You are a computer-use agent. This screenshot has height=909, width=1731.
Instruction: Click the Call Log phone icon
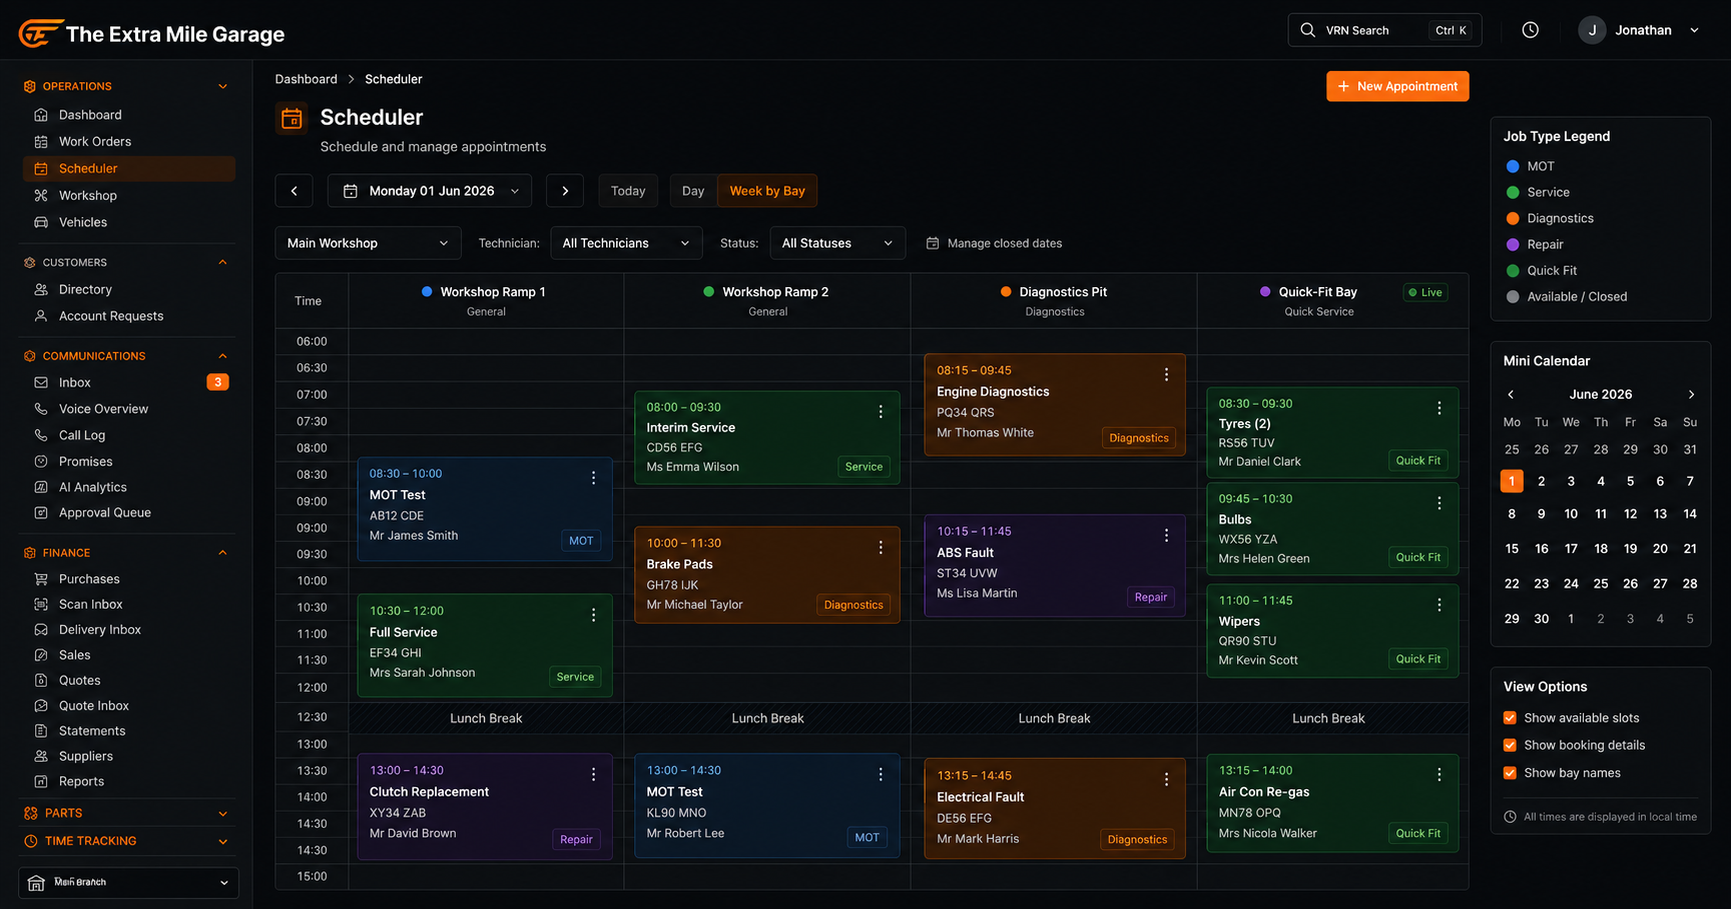41,435
